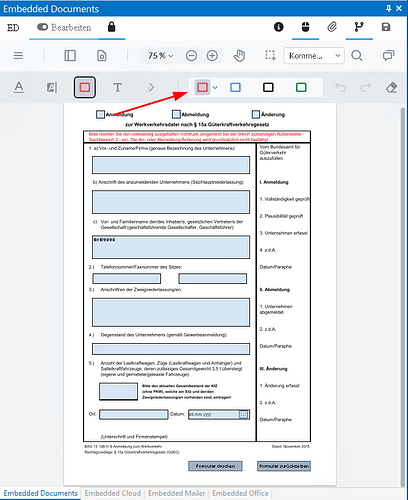The width and height of the screenshot is (408, 500).
Task: Select the text underline annotation tool
Action: (x=19, y=87)
